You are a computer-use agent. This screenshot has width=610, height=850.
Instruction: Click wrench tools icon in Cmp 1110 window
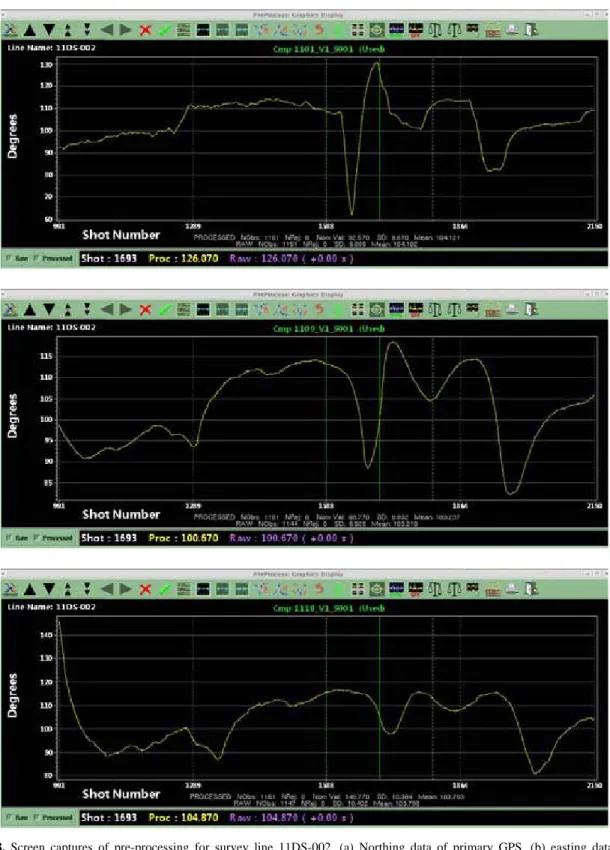pos(10,589)
